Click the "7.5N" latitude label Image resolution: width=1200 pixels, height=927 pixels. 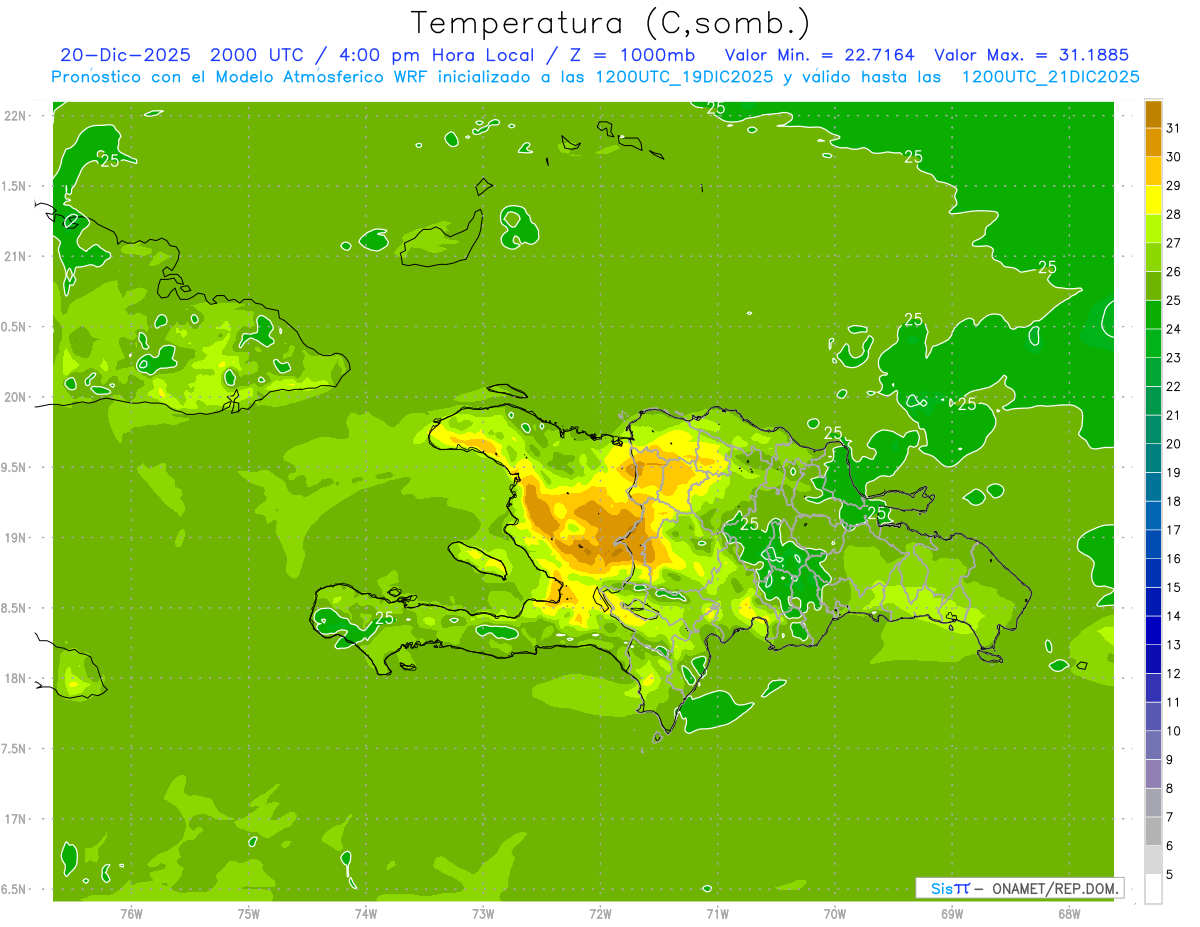(14, 749)
